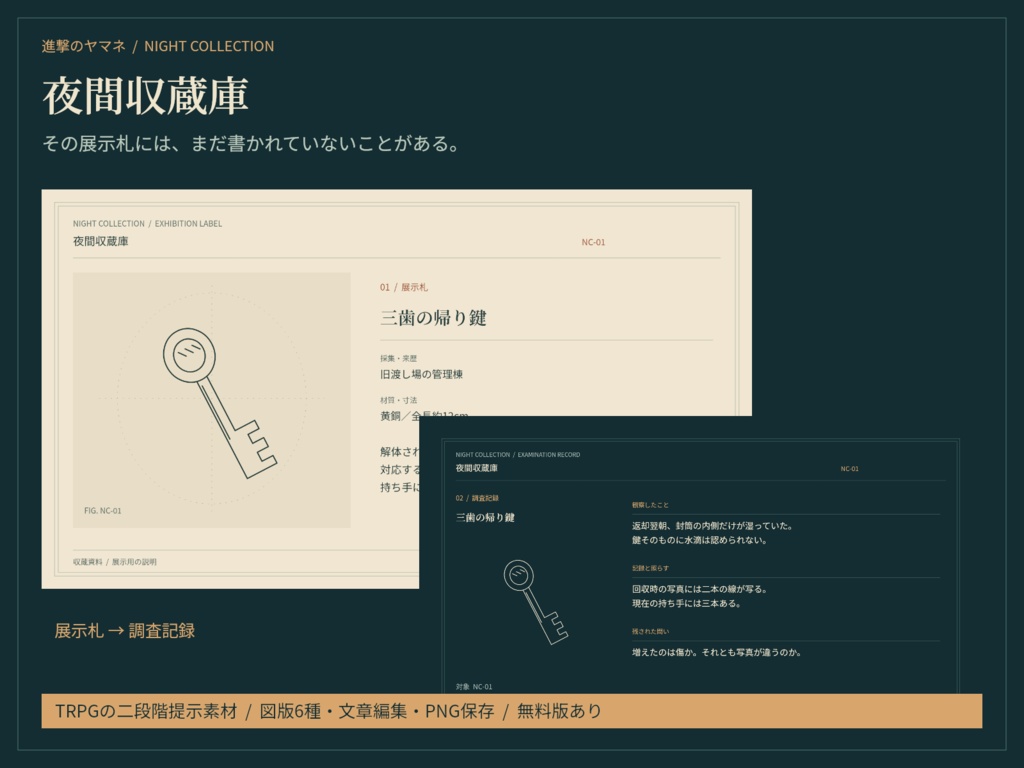Click the '01 / 展示札' section label
Viewport: 1024px width, 768px height.
404,287
